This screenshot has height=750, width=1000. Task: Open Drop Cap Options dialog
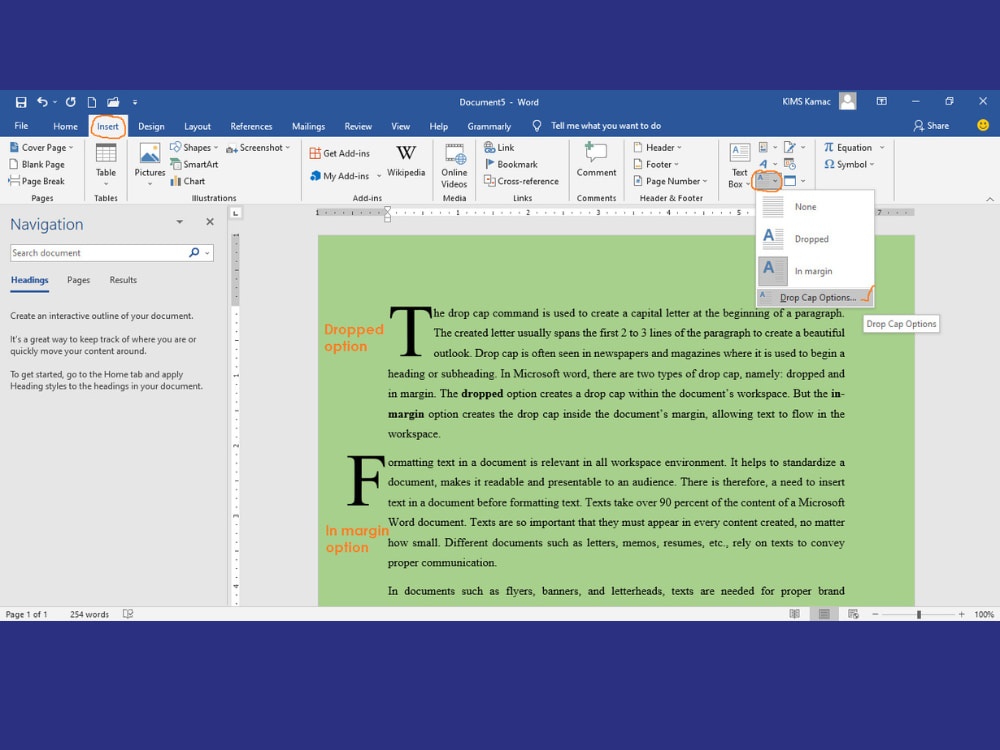click(x=815, y=297)
